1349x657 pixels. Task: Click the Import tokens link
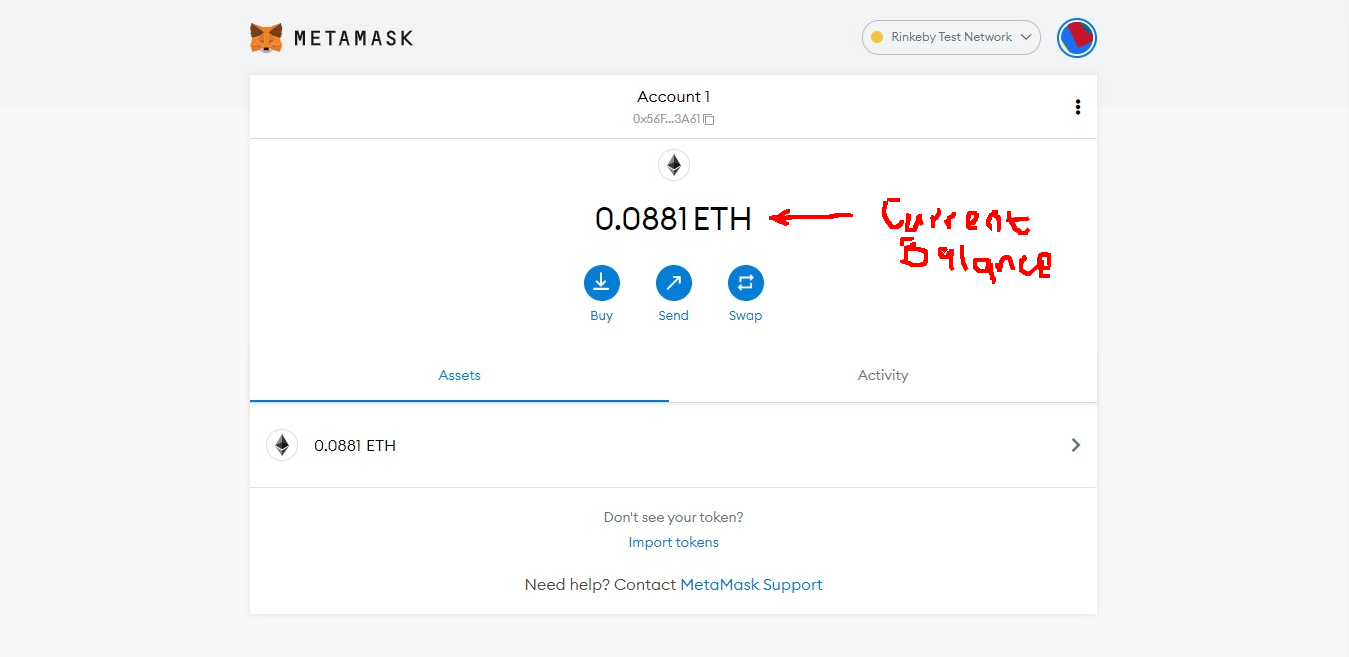(x=674, y=543)
